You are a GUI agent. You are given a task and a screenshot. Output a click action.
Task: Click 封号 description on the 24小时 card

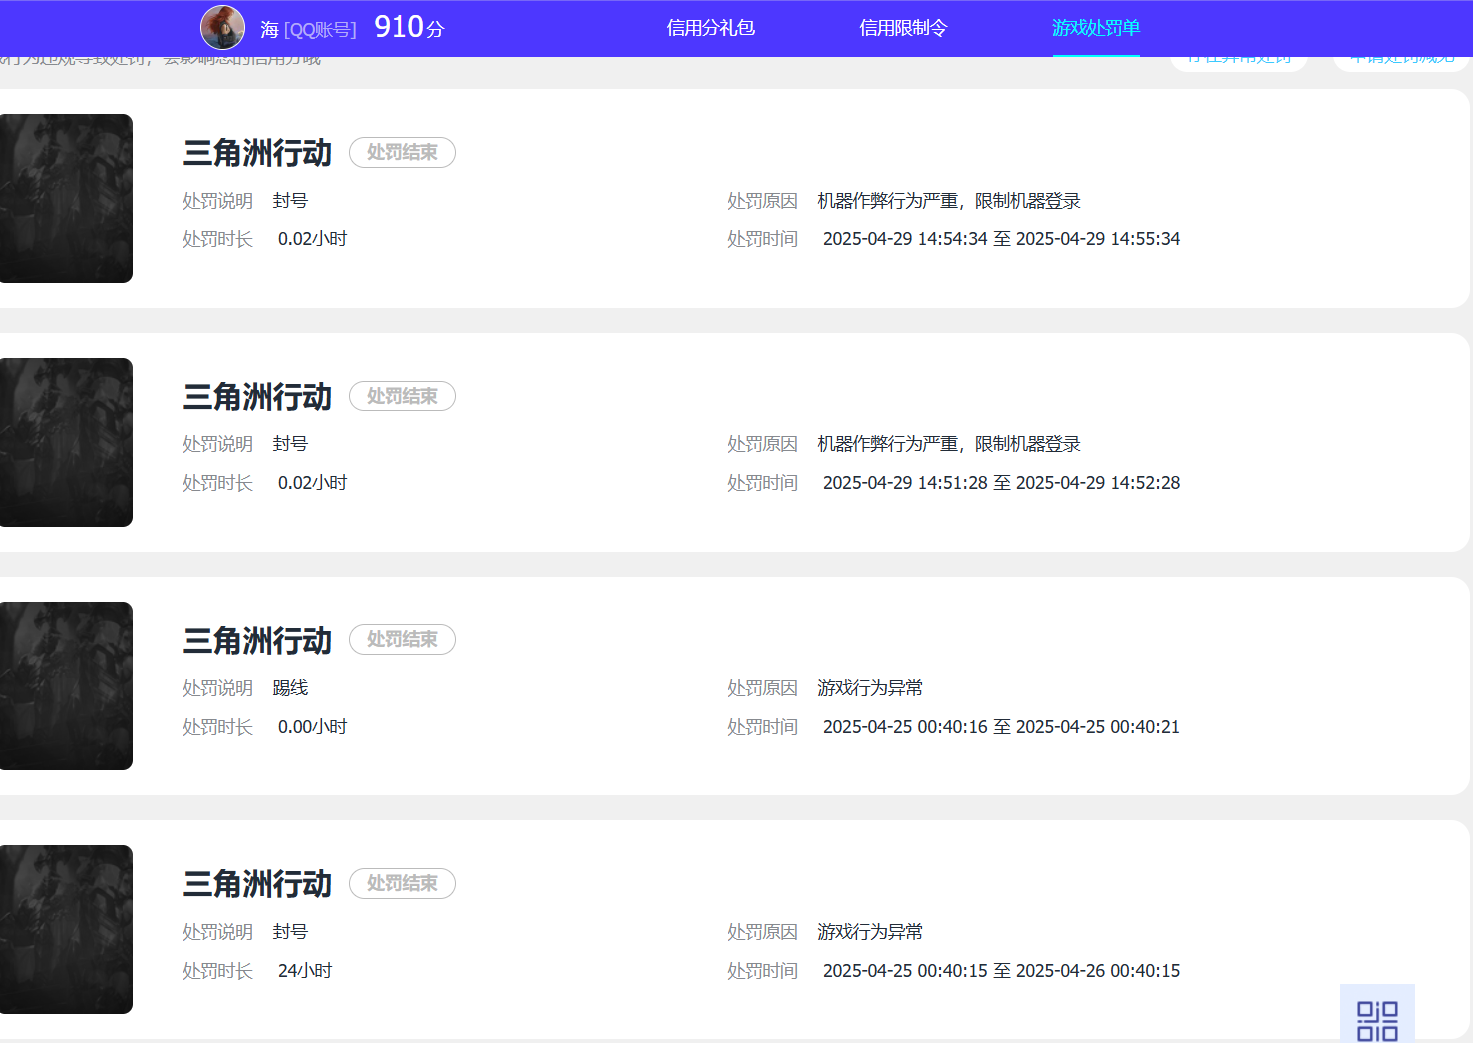pos(290,932)
